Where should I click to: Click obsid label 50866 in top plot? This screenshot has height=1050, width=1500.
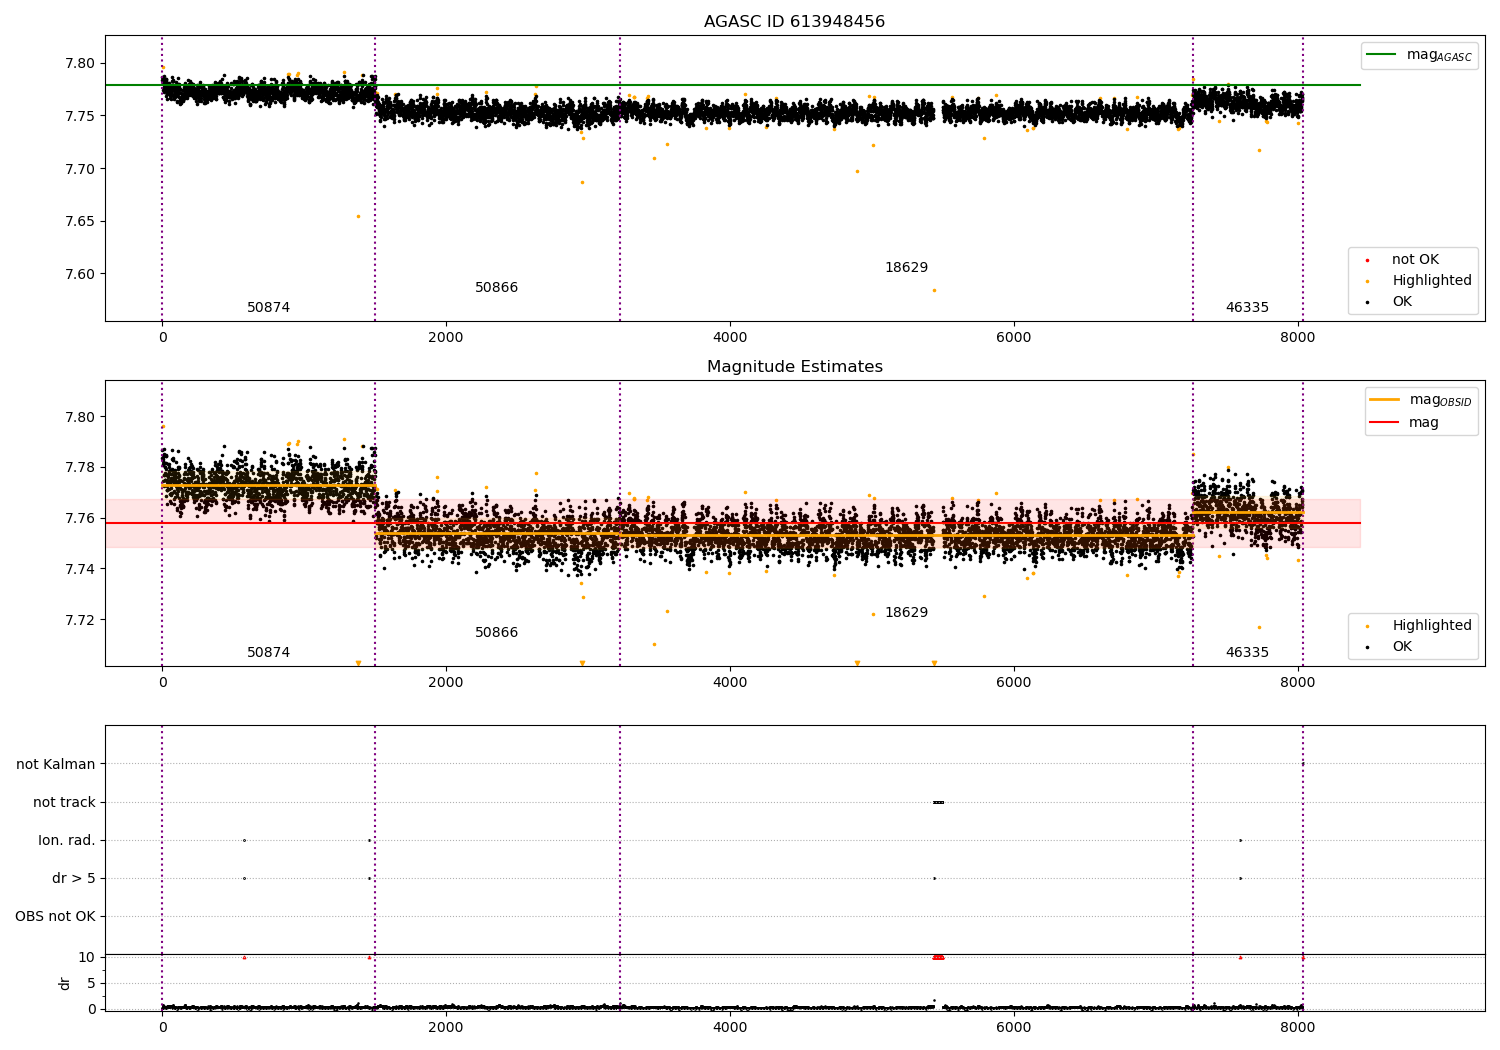click(496, 288)
